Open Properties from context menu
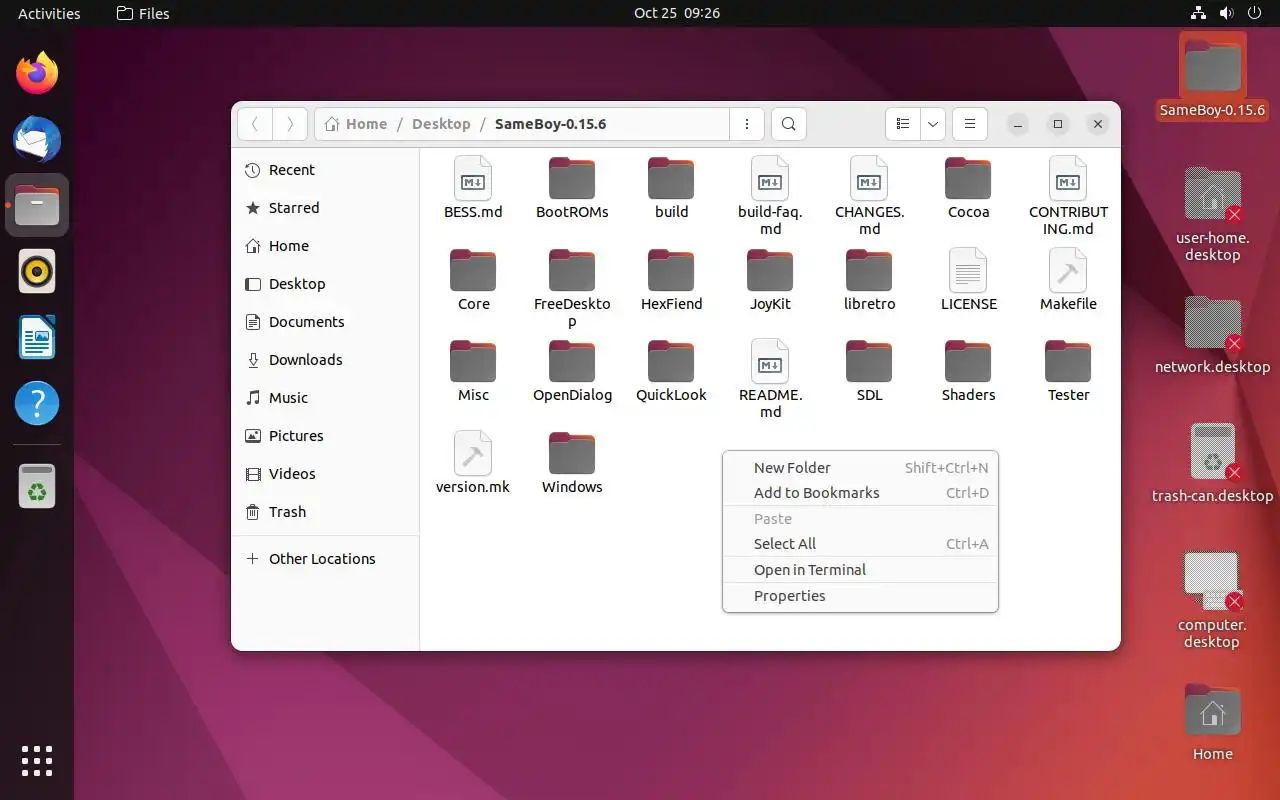This screenshot has height=800, width=1280. pyautogui.click(x=860, y=596)
